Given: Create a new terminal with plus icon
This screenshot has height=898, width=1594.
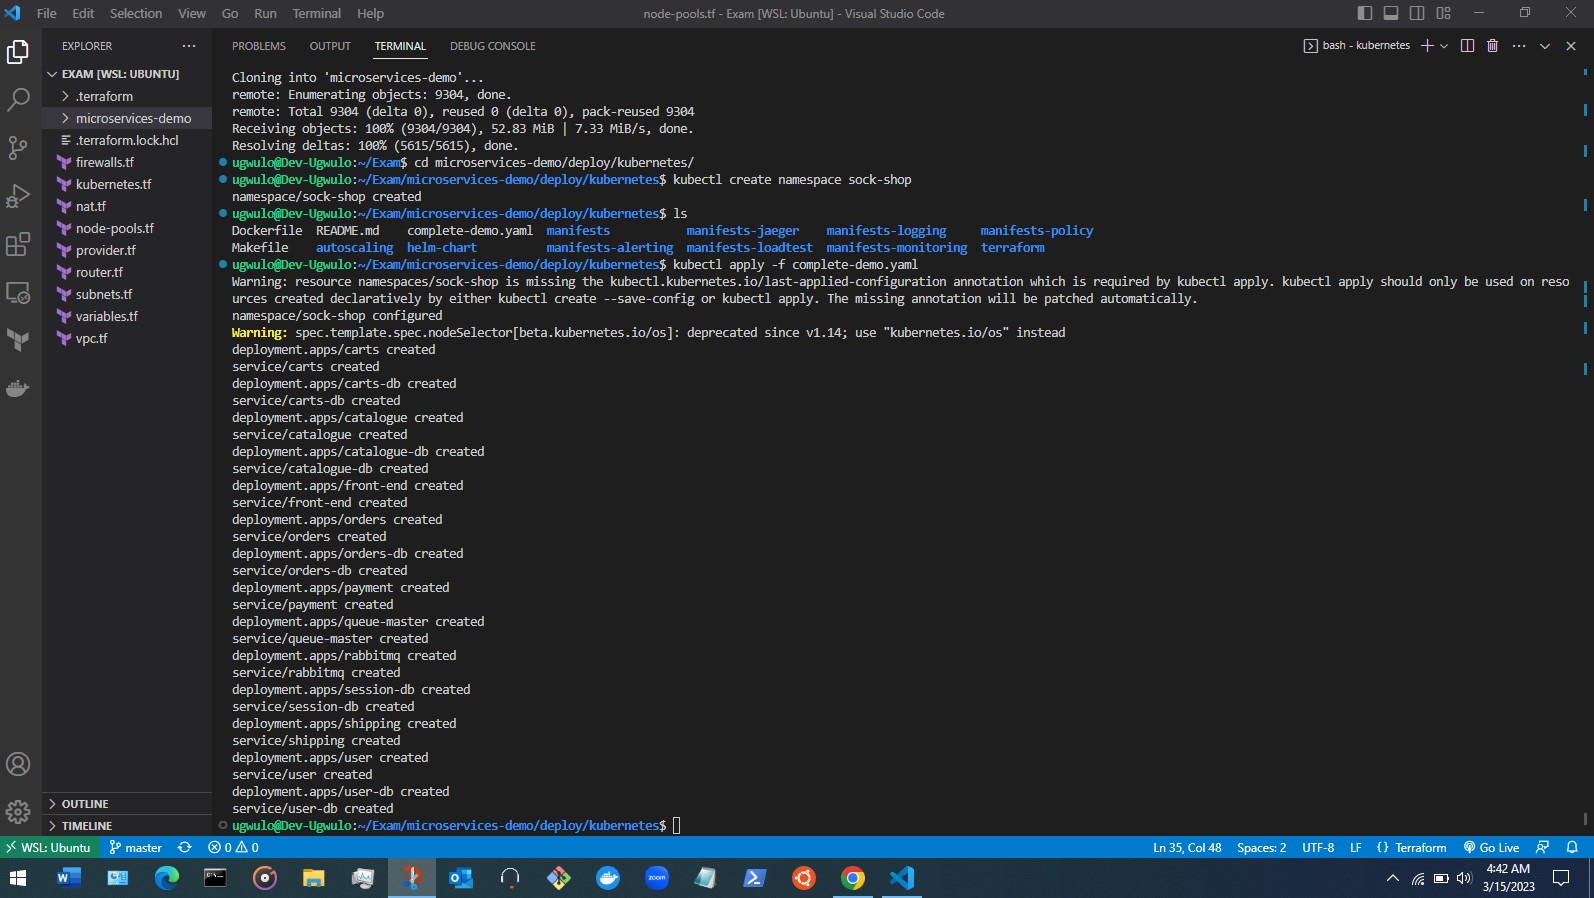Looking at the screenshot, I should (1427, 46).
